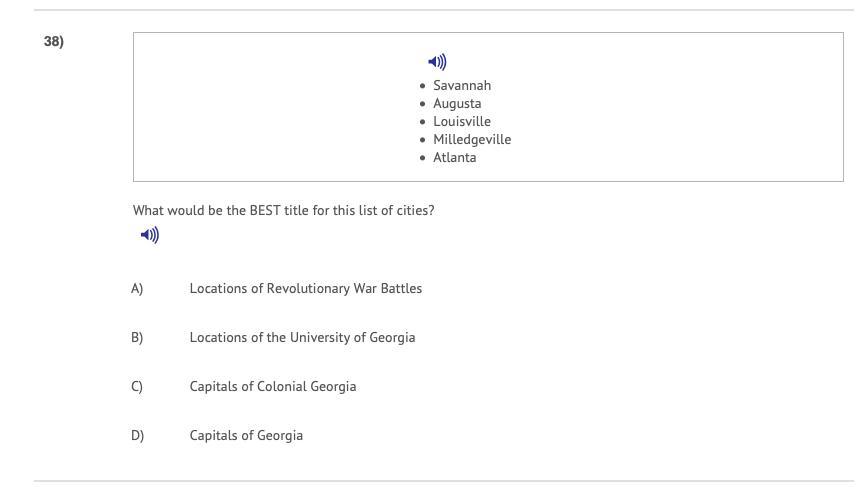Click Atlanta in the city list
This screenshot has width=858, height=487.
(454, 158)
